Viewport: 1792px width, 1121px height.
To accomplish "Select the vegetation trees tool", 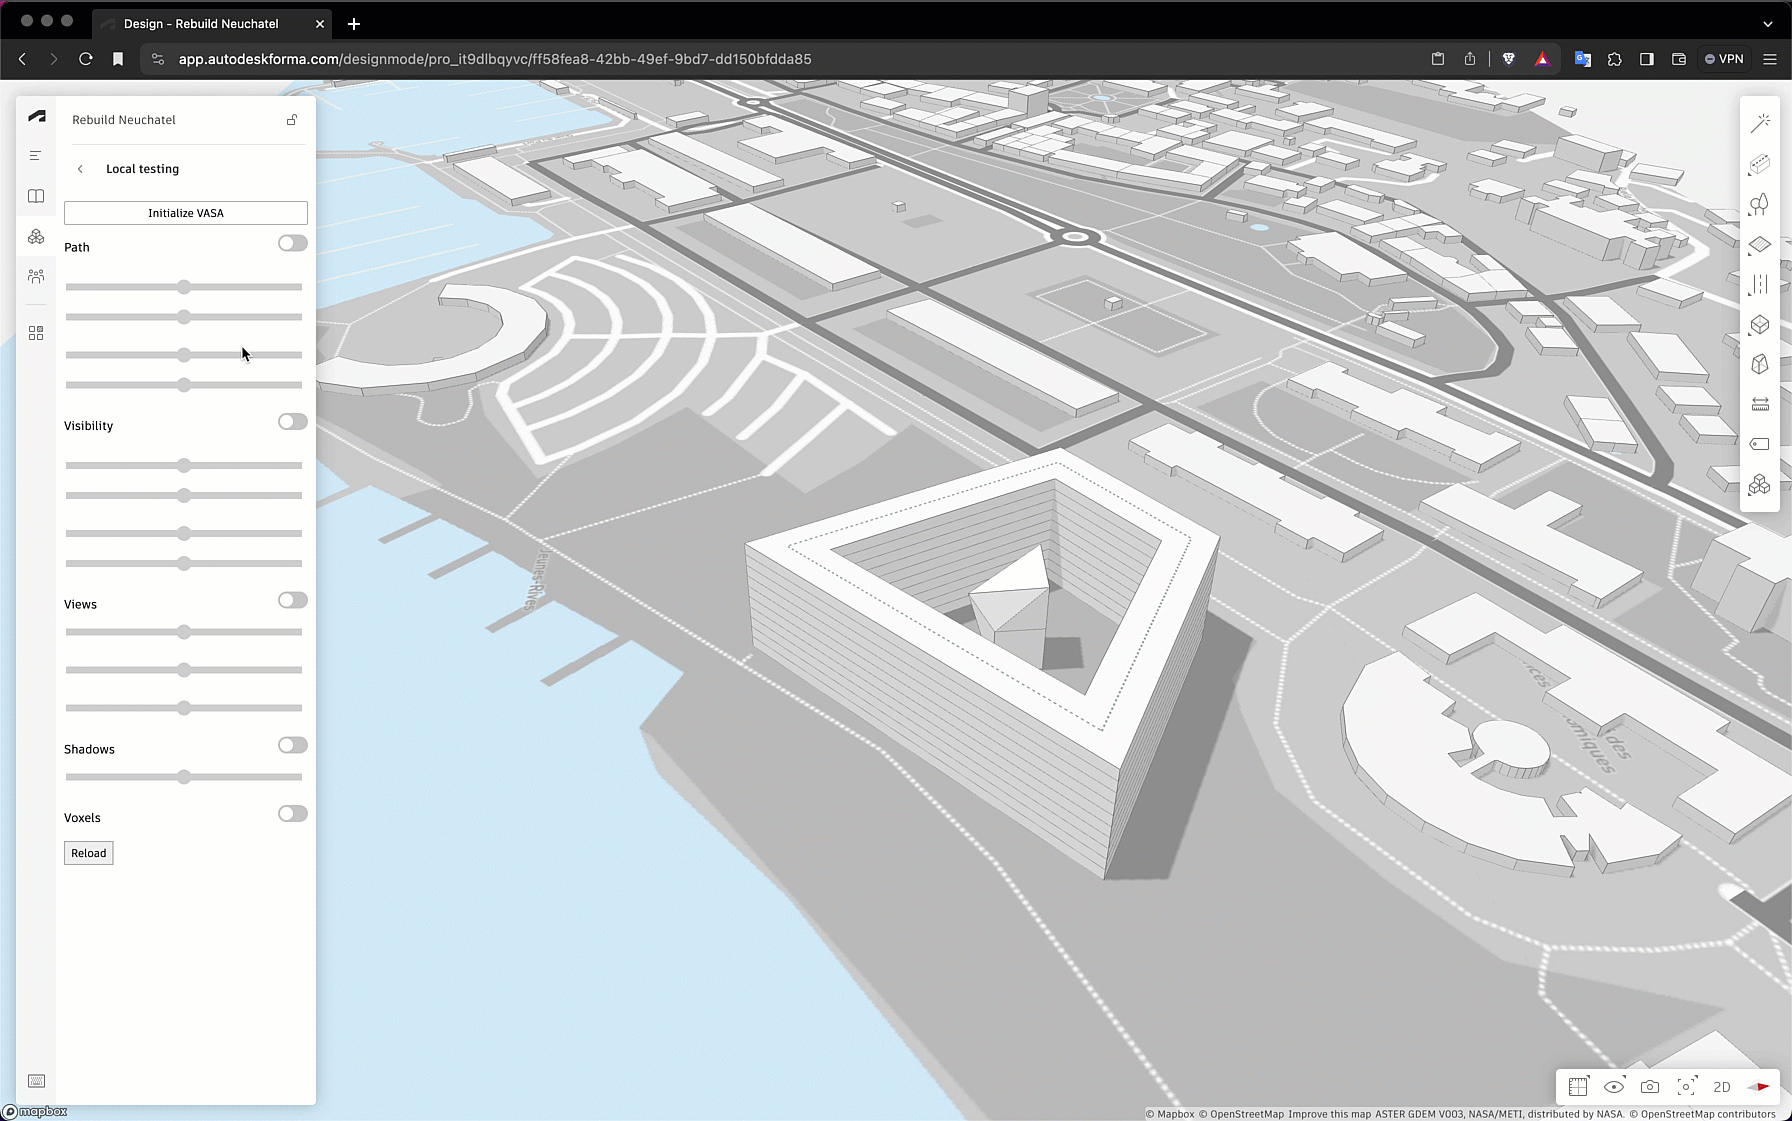I will [x=1759, y=205].
